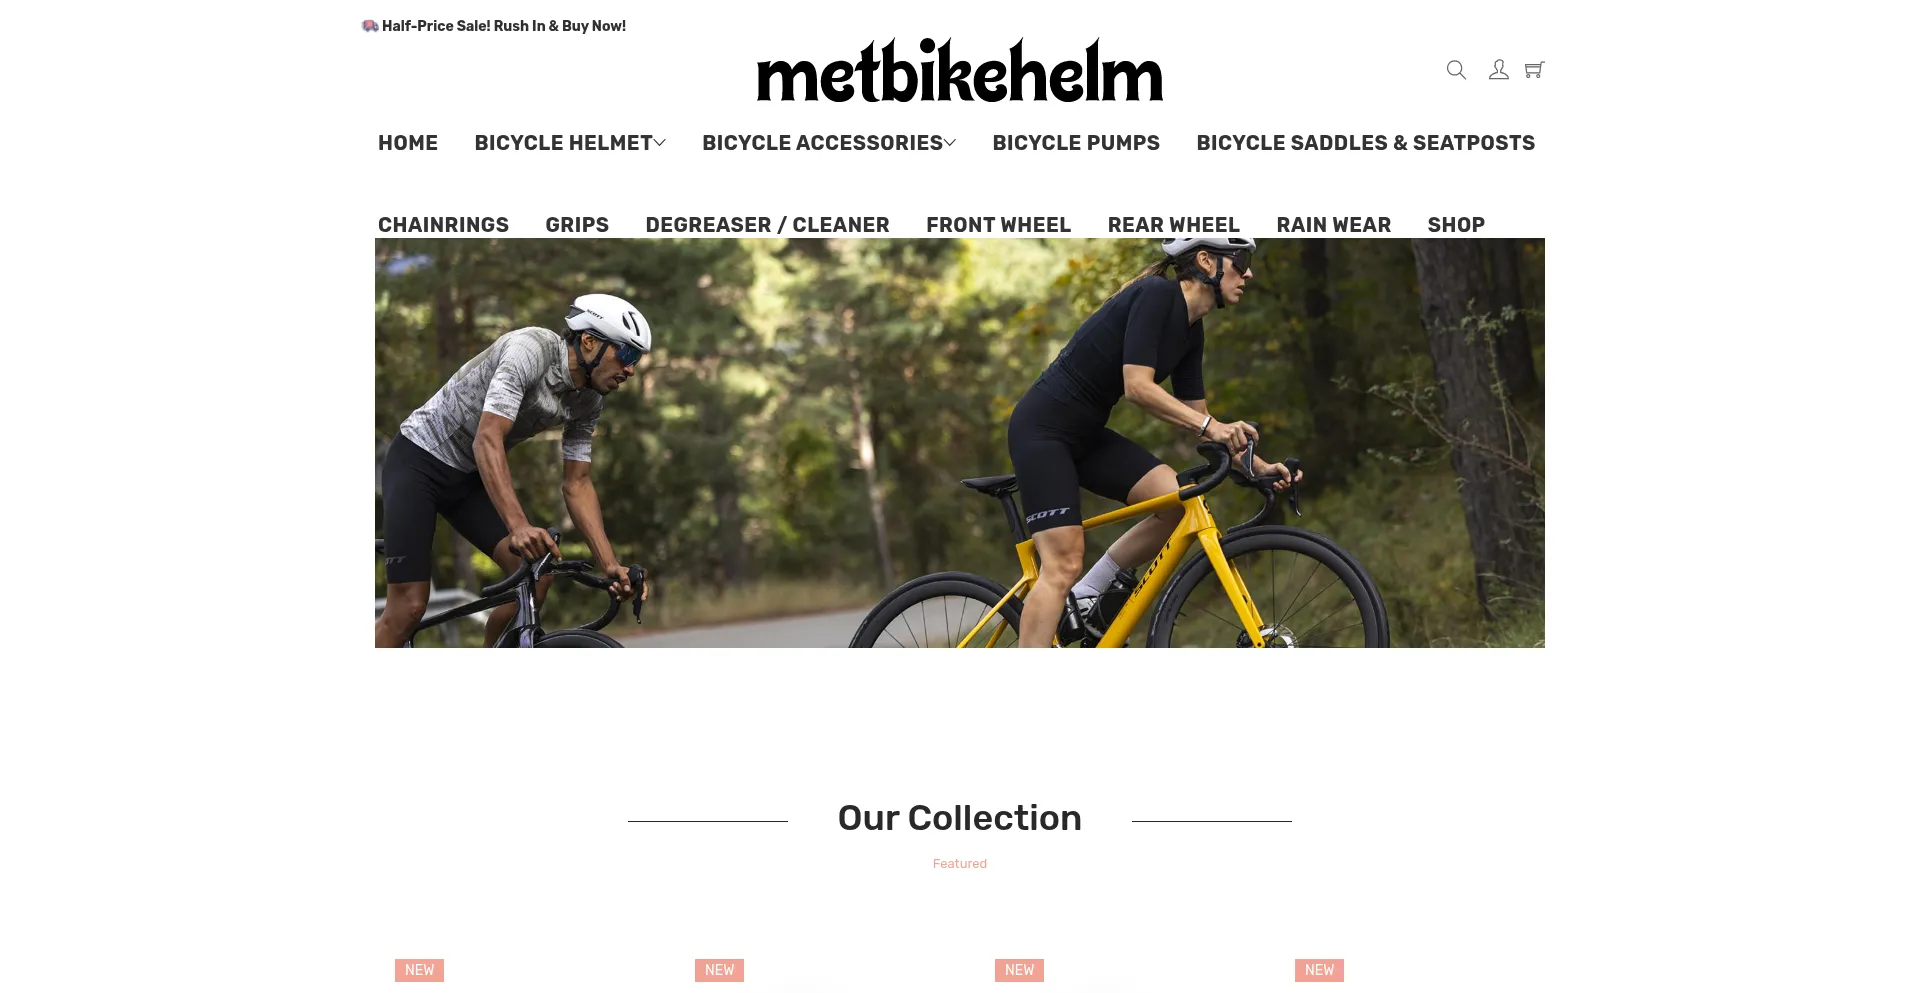Open the Bicycle Pumps menu item

(1076, 143)
